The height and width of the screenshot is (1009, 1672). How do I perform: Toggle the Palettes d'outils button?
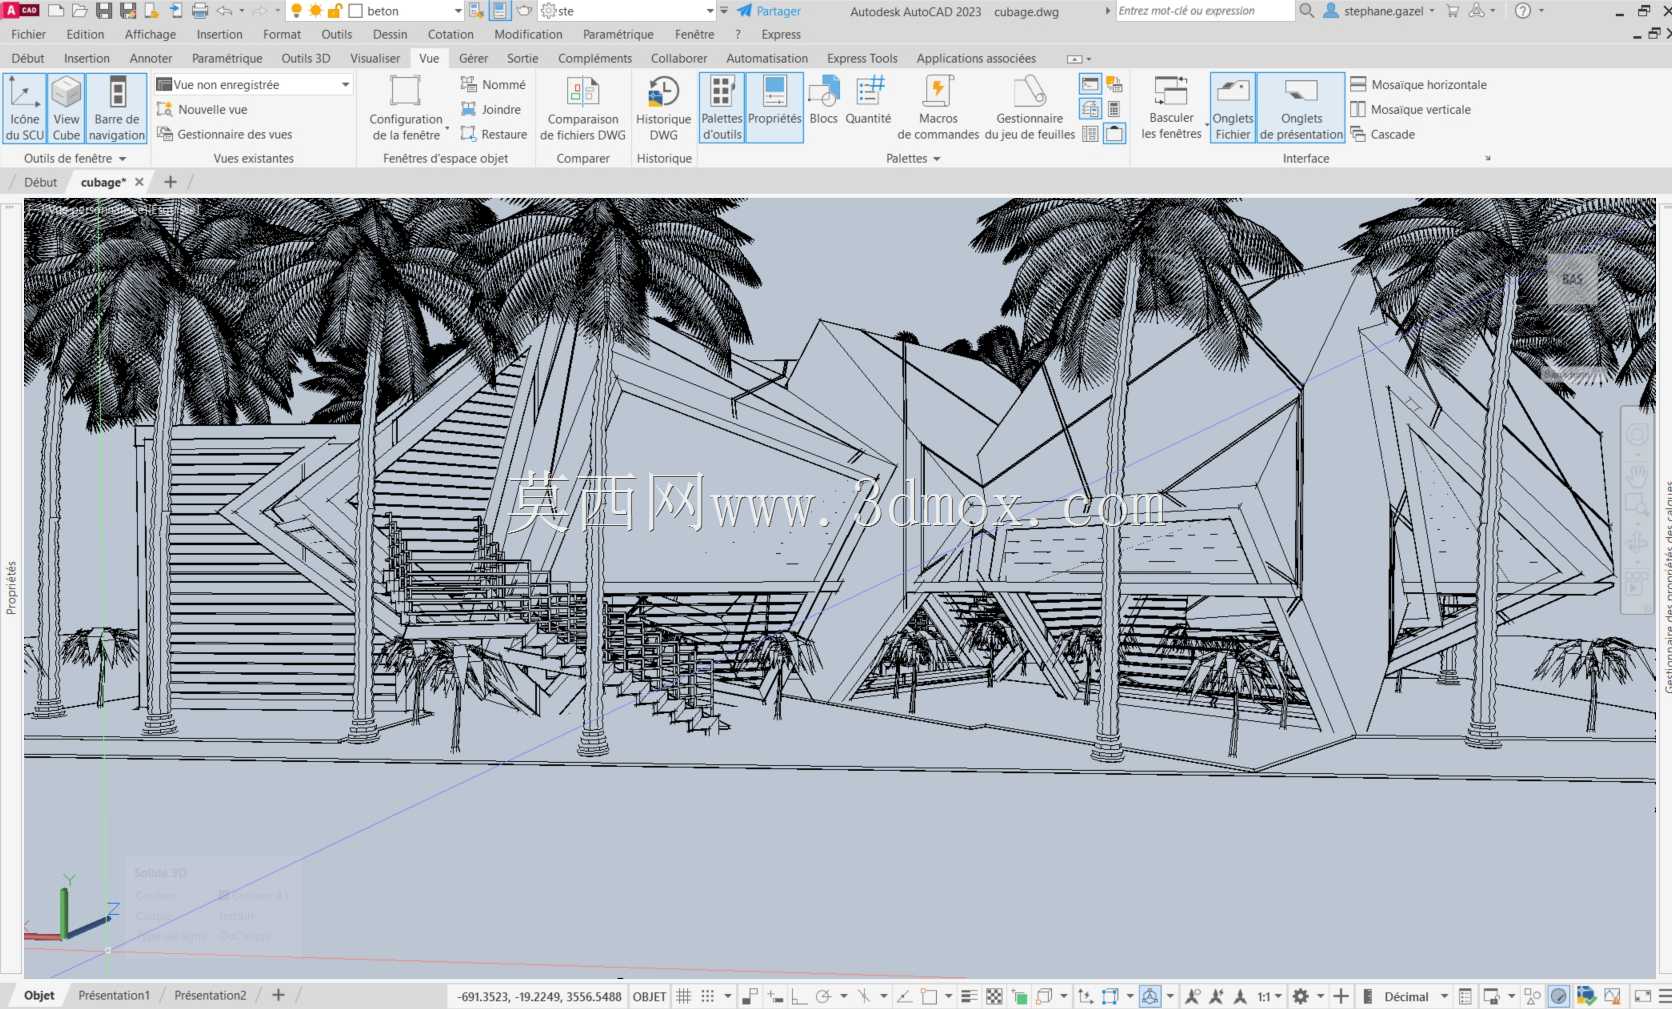pyautogui.click(x=722, y=108)
